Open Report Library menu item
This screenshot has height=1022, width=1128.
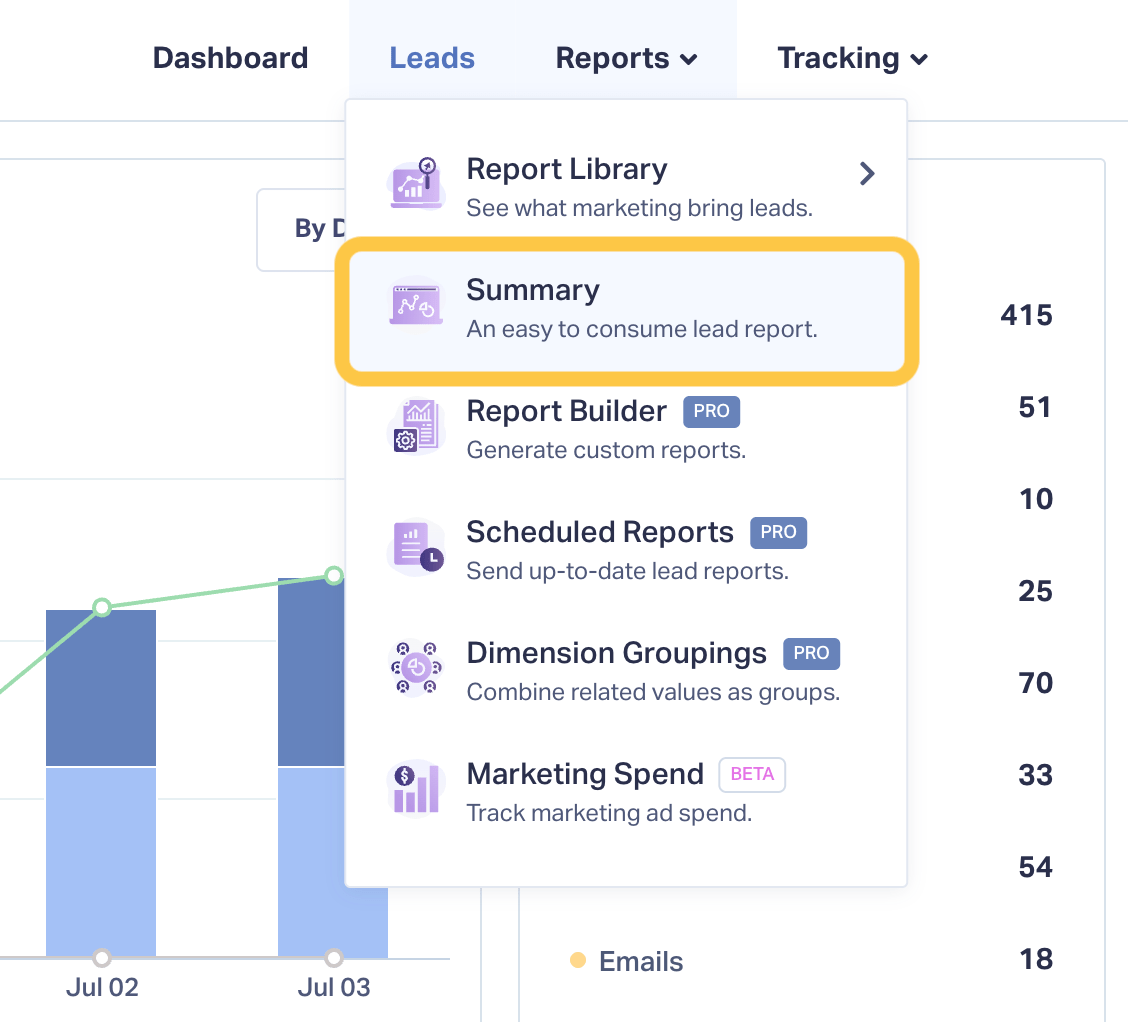627,186
